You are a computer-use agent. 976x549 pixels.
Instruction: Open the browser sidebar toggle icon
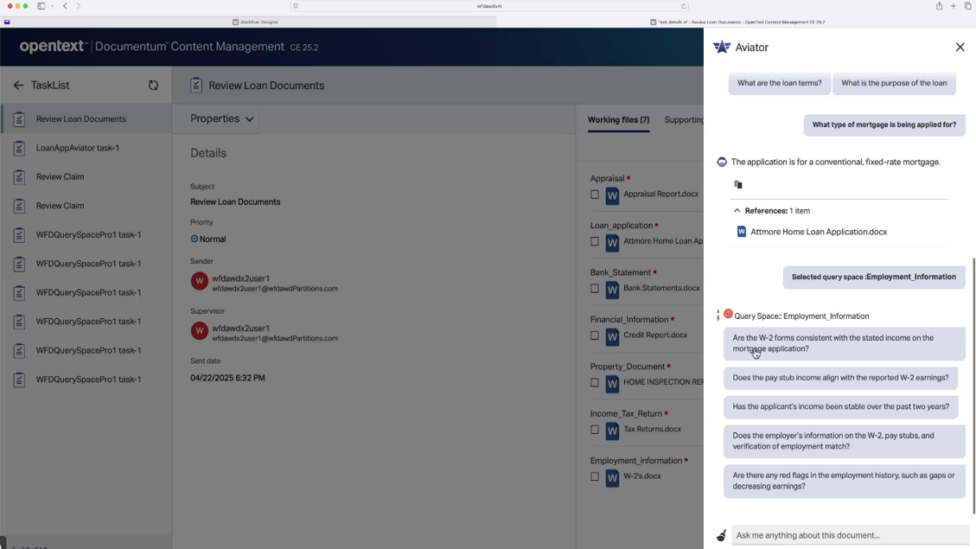pos(41,6)
